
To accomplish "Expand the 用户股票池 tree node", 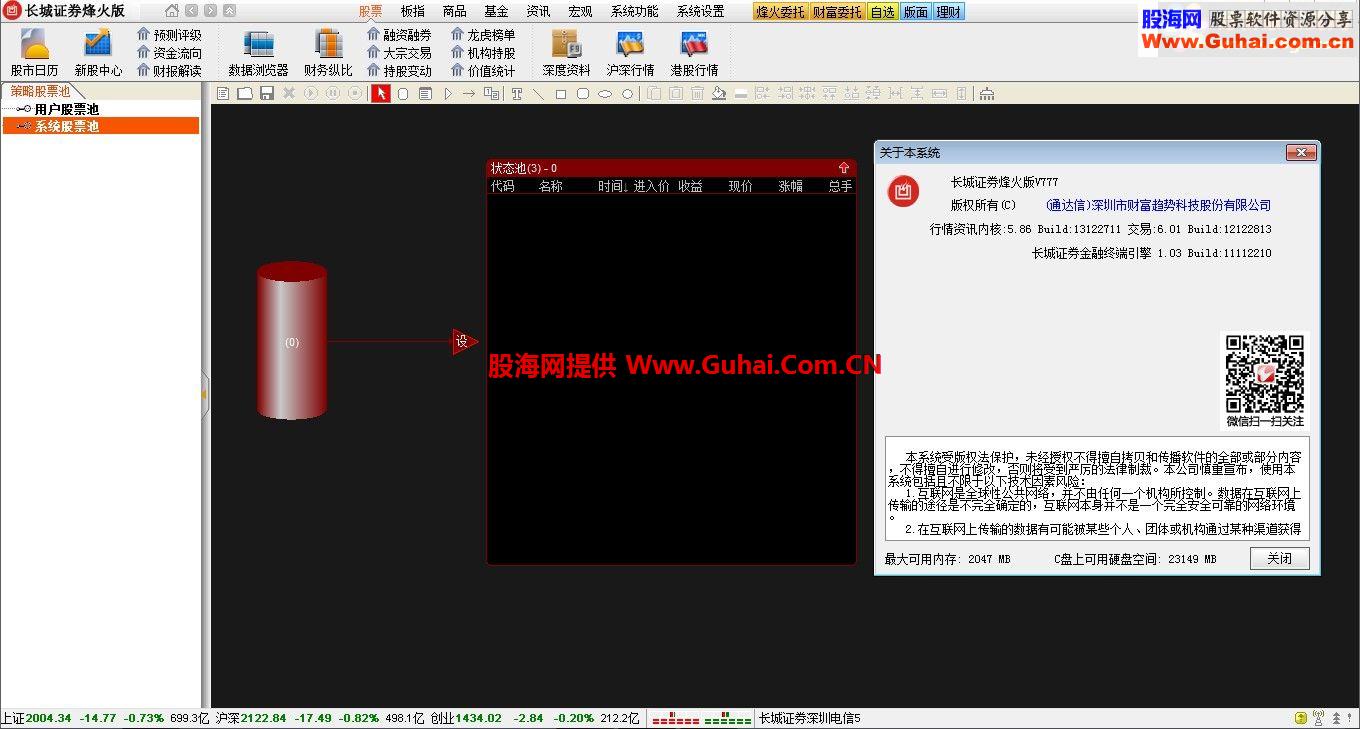I will click(x=23, y=109).
